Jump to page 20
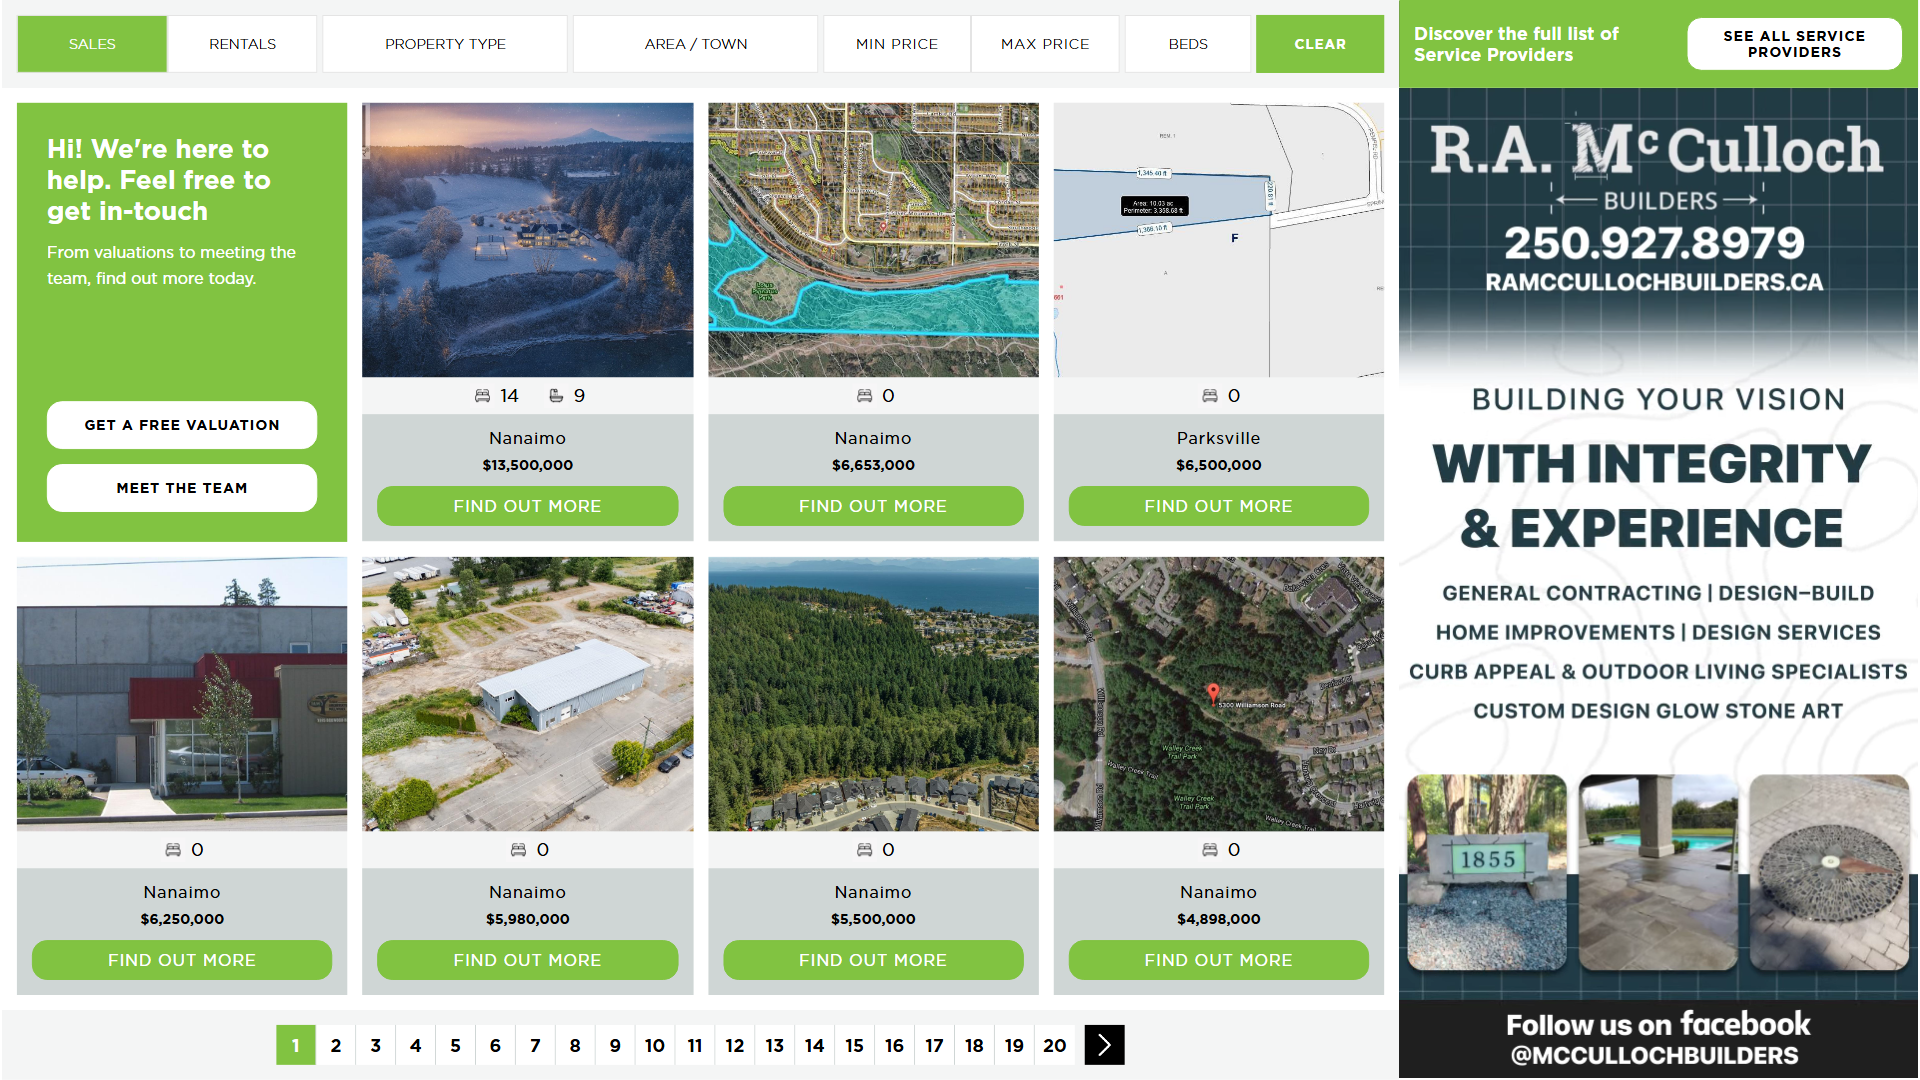This screenshot has width=1920, height=1080. 1054,1045
